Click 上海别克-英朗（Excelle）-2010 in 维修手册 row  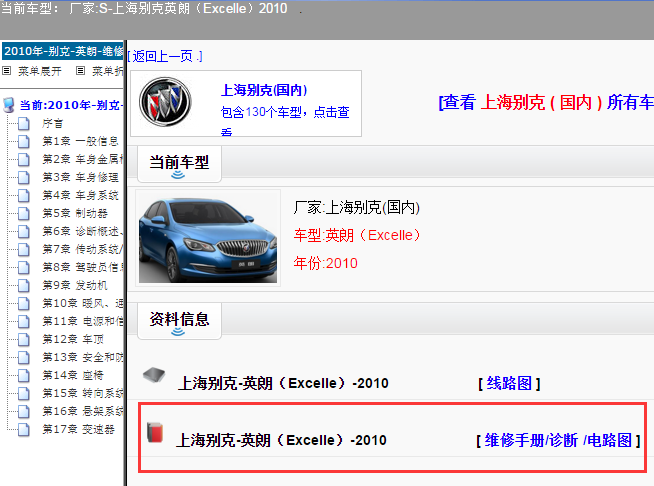[x=282, y=440]
